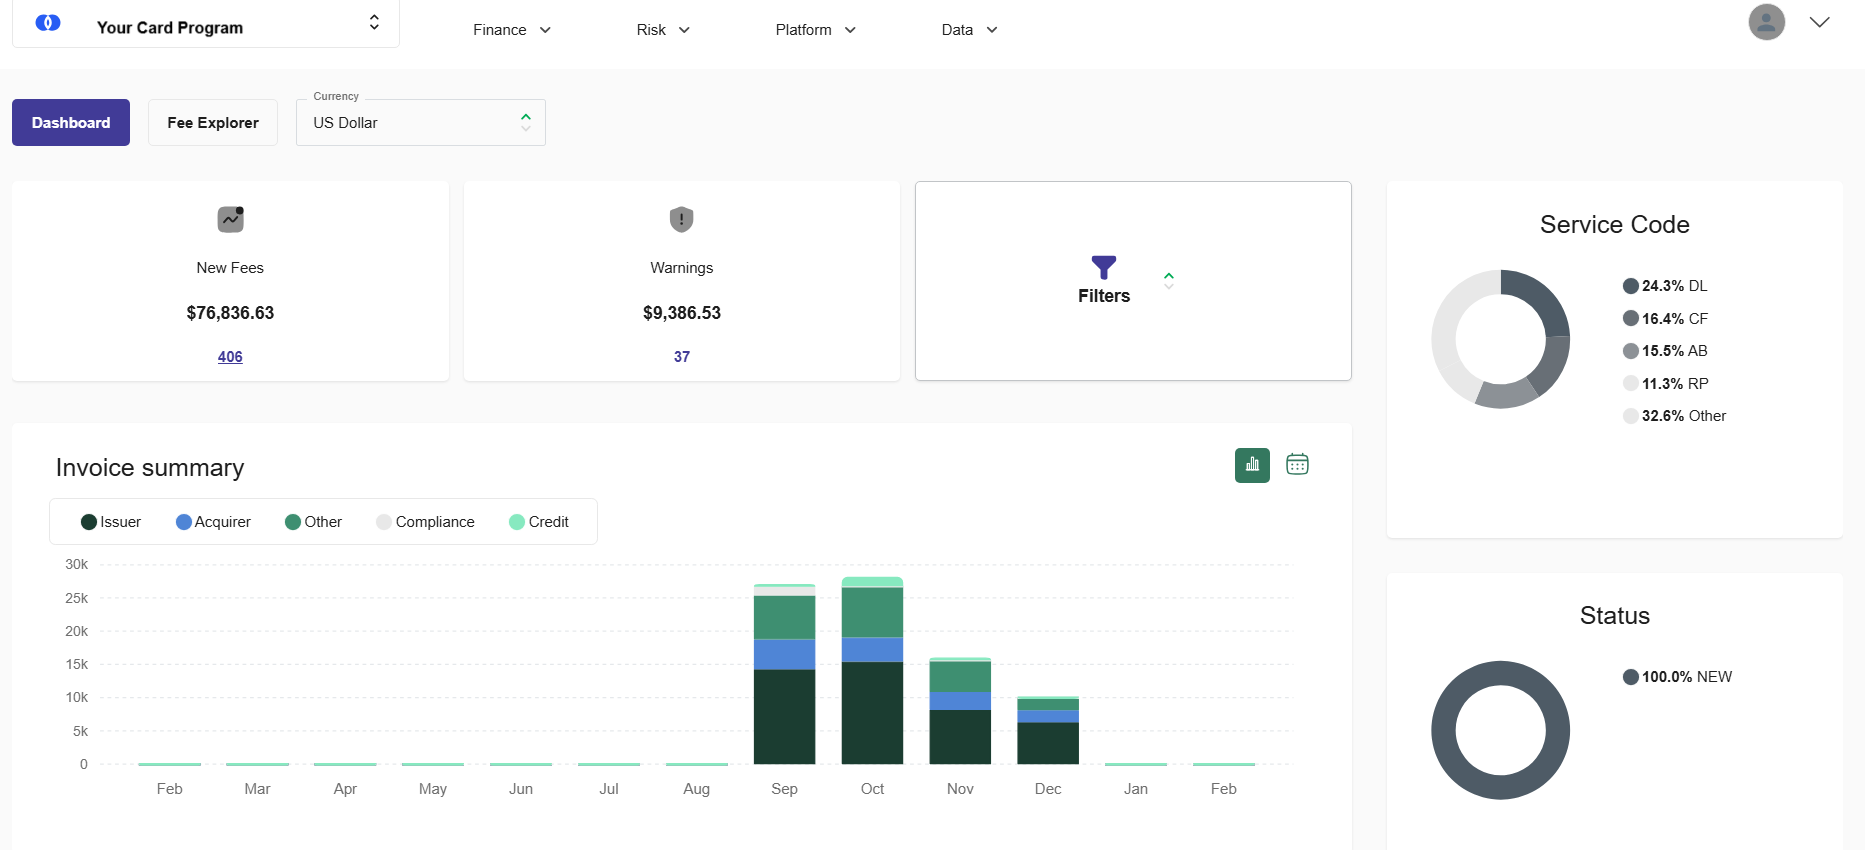This screenshot has height=850, width=1865.
Task: Click the Status donut ring
Action: 1501,672
